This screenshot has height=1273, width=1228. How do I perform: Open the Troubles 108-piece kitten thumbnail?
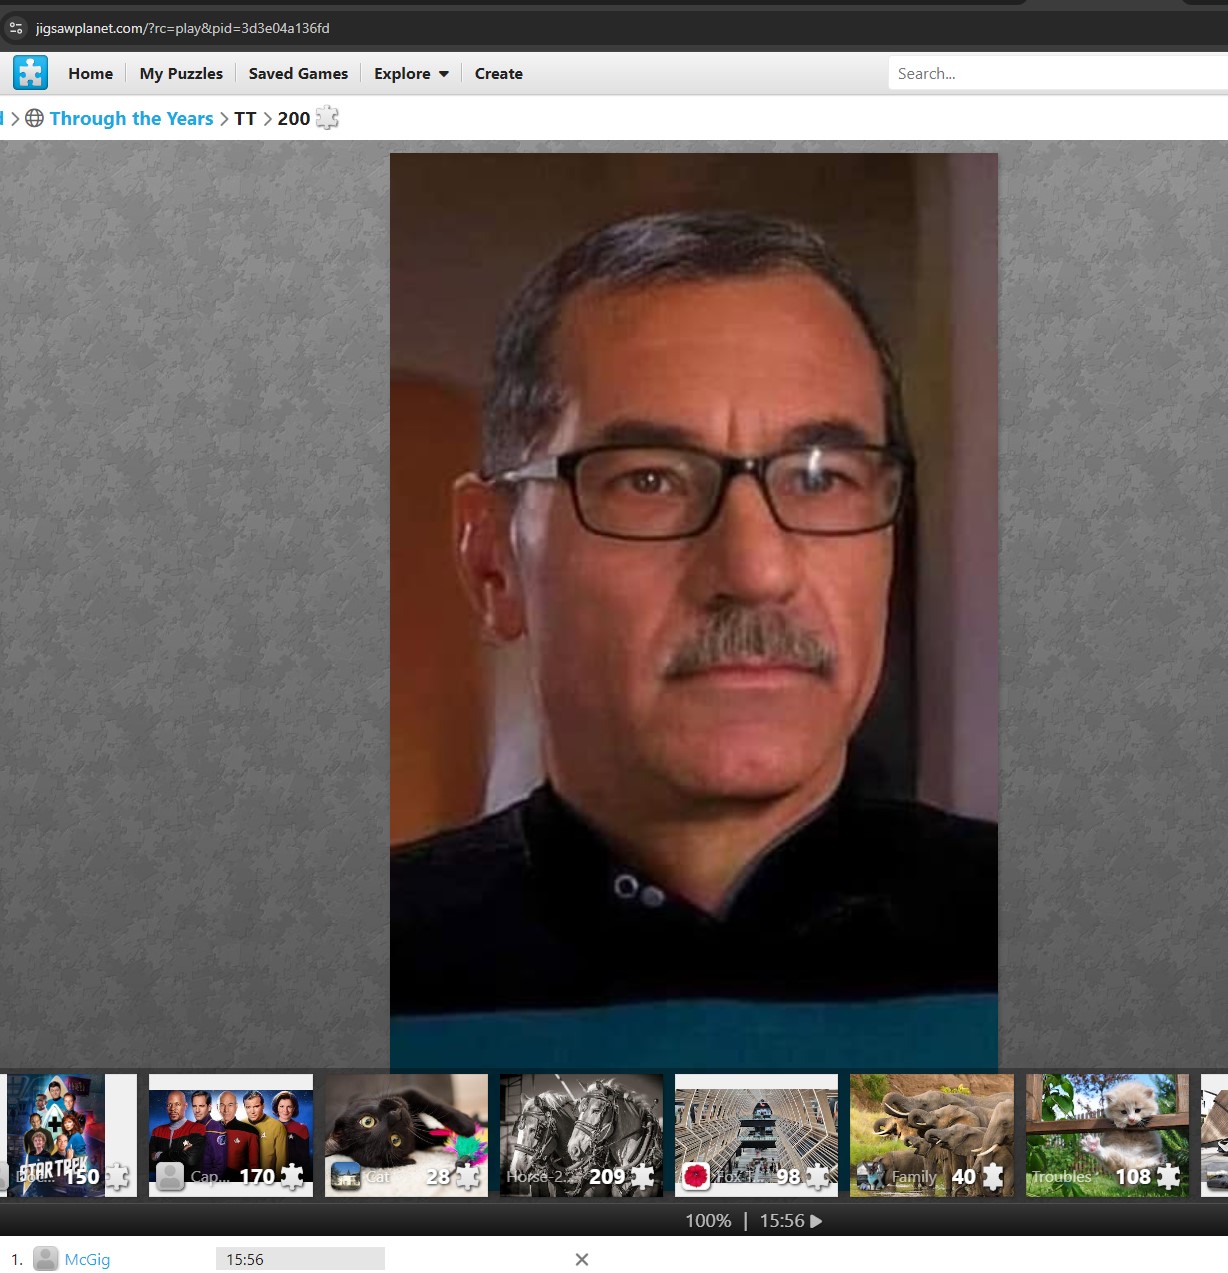[x=1107, y=1135]
